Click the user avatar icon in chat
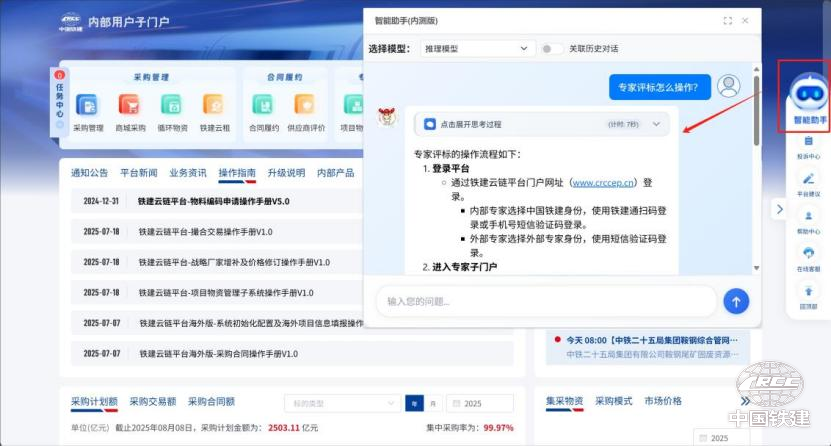This screenshot has height=446, width=831. click(729, 86)
